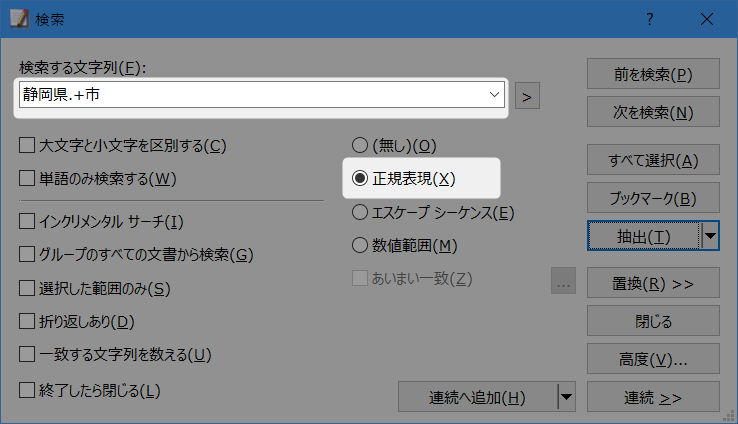Expand 置換(R) >> replace panel
Viewport: 738px width, 424px height.
click(x=653, y=283)
